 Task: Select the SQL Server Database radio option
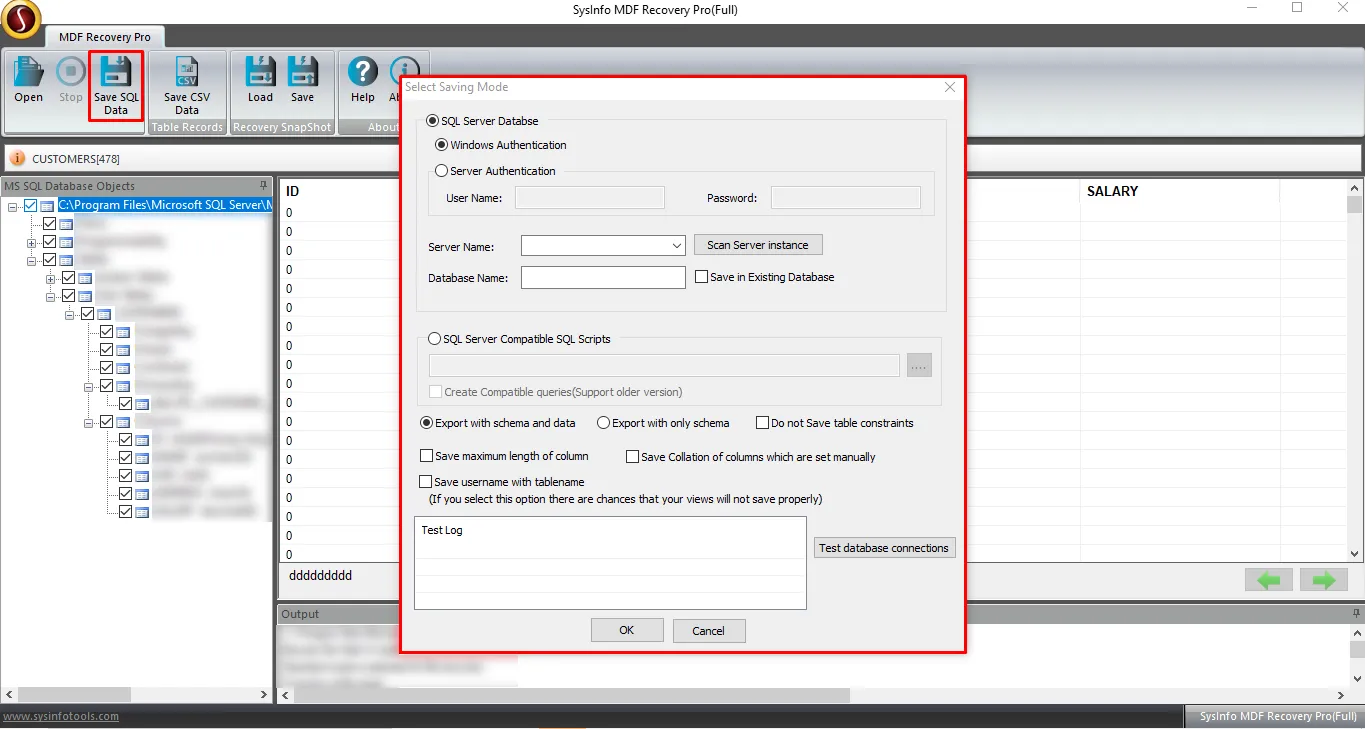tap(433, 121)
